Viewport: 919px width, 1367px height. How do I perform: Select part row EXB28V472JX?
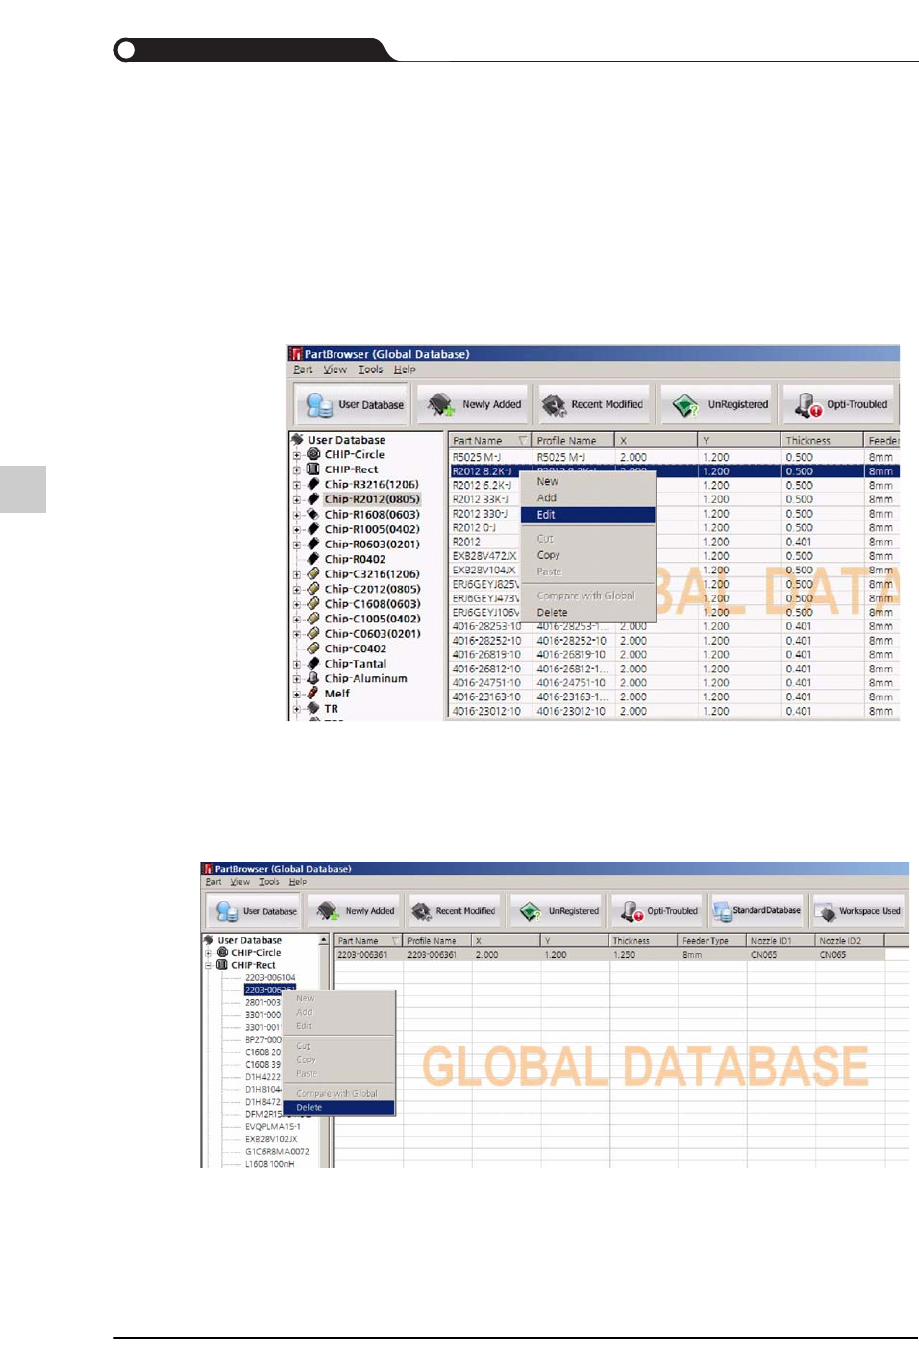(485, 556)
